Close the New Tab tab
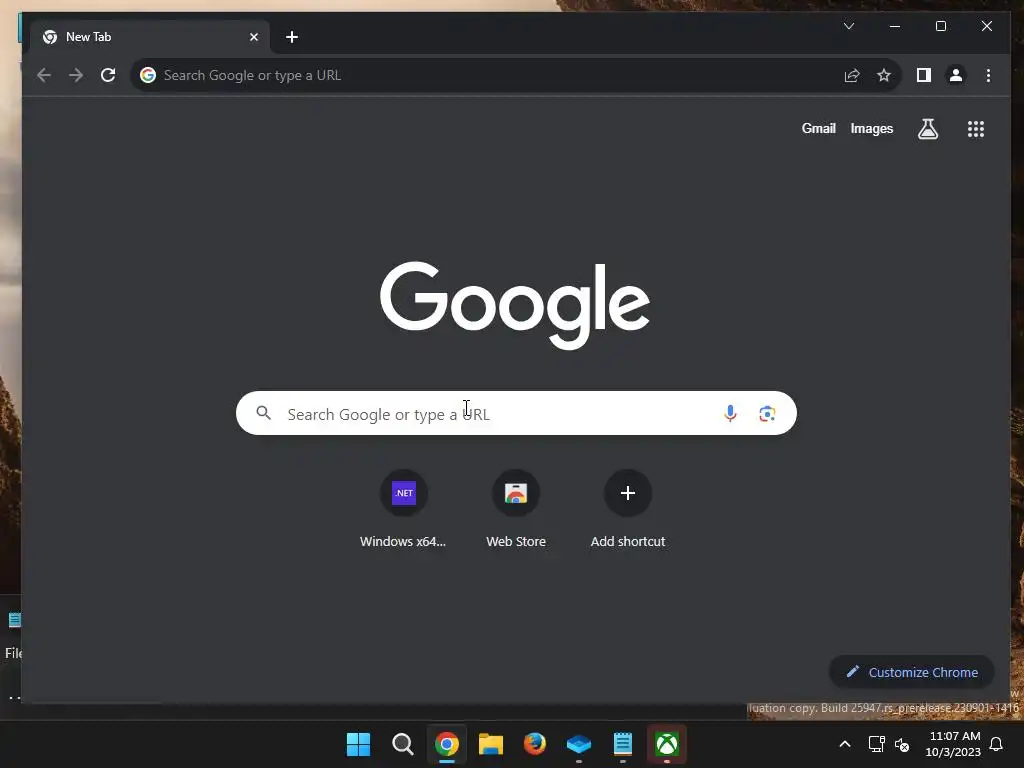Image resolution: width=1024 pixels, height=768 pixels. tap(254, 37)
